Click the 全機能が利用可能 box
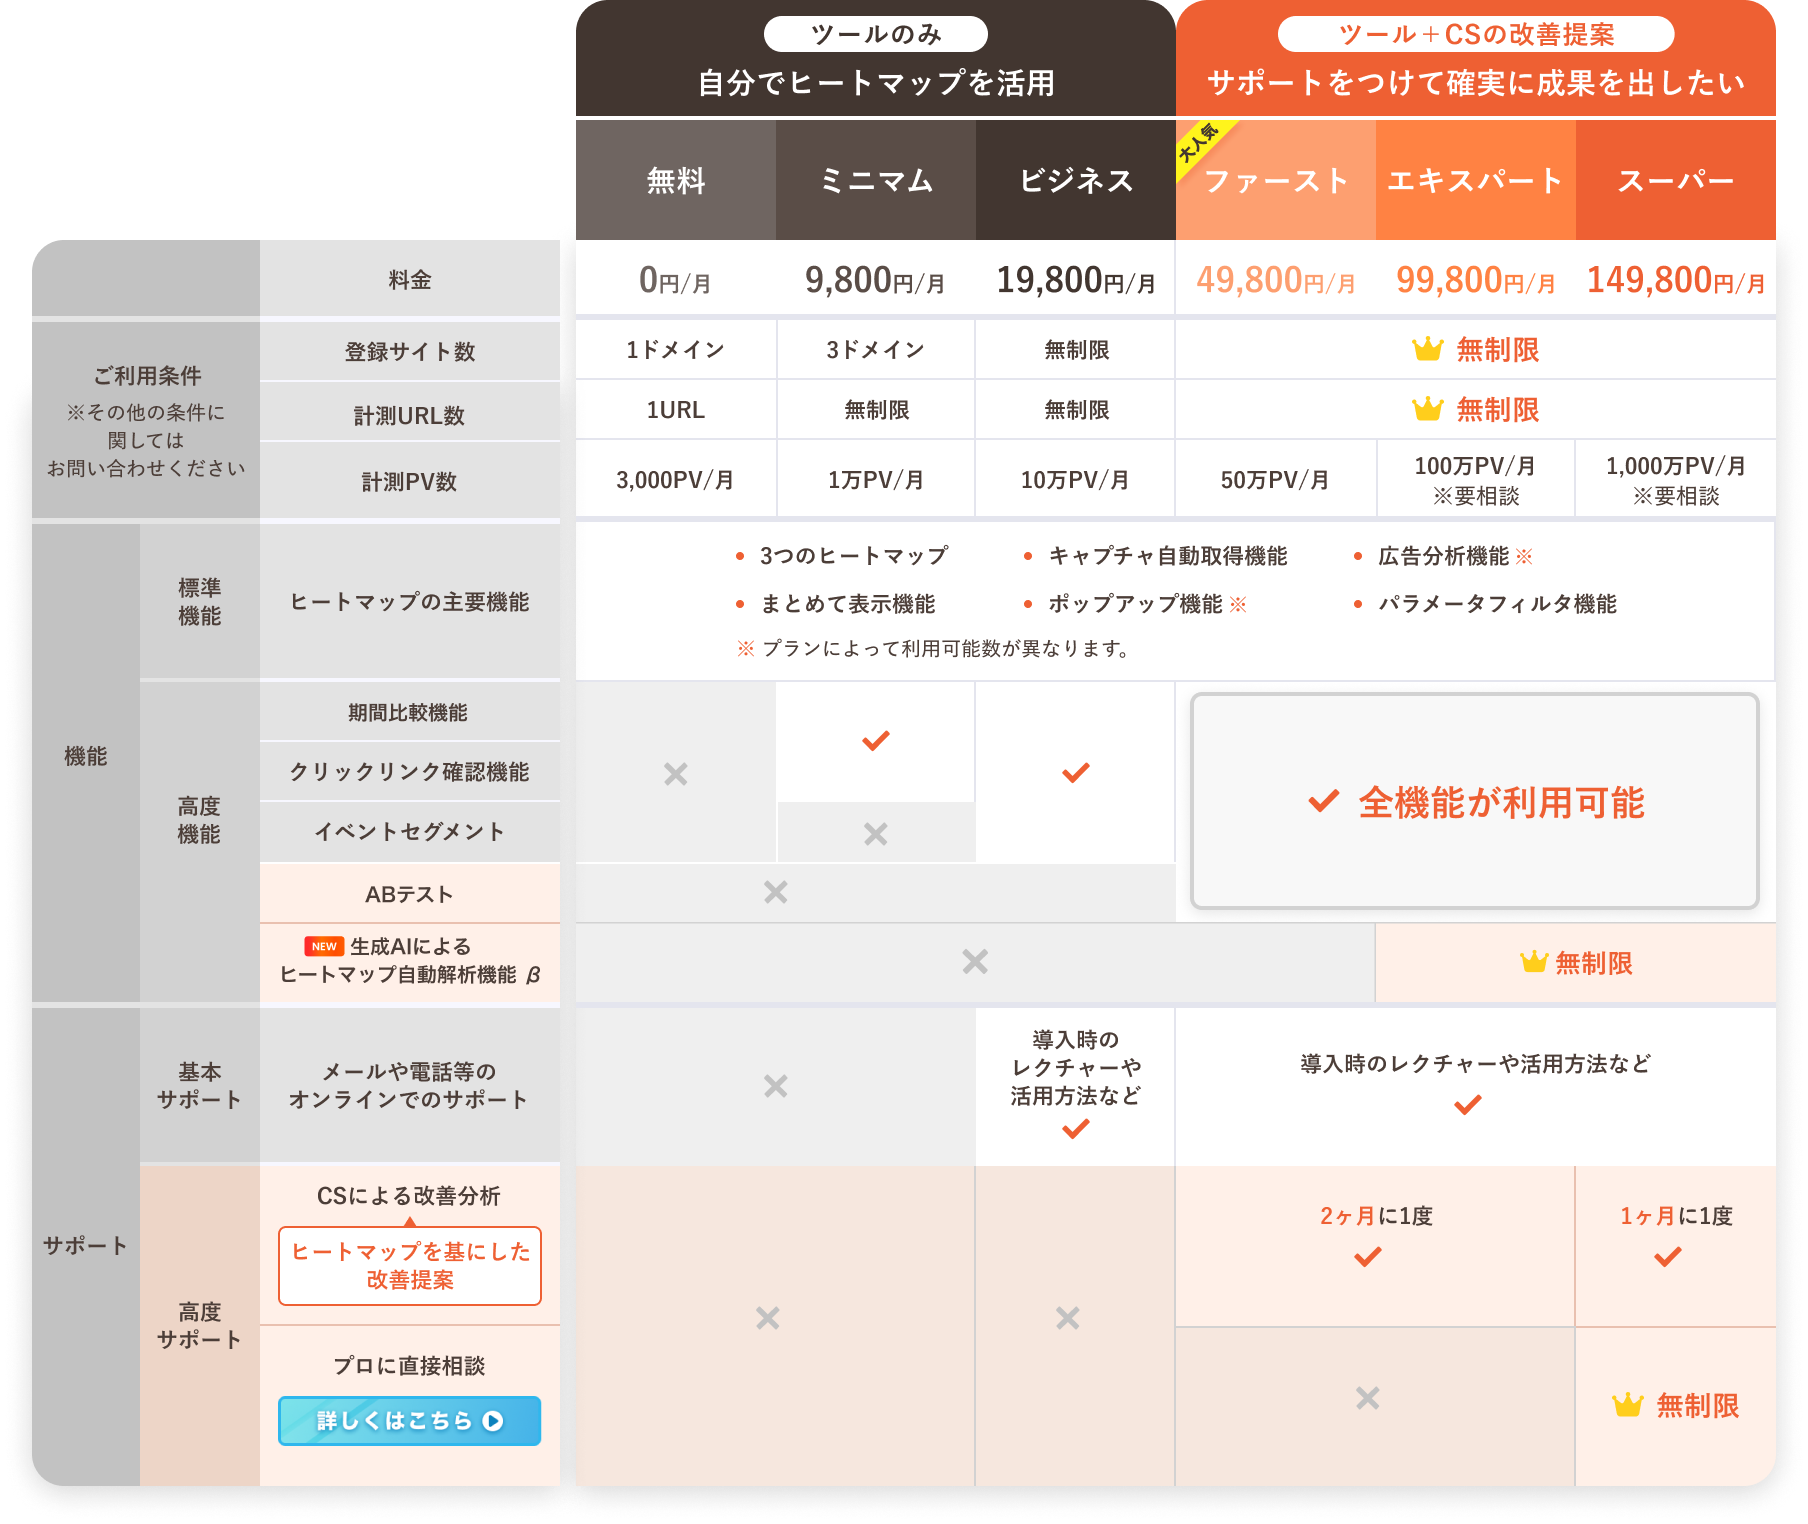The image size is (1808, 1524). pyautogui.click(x=1475, y=801)
